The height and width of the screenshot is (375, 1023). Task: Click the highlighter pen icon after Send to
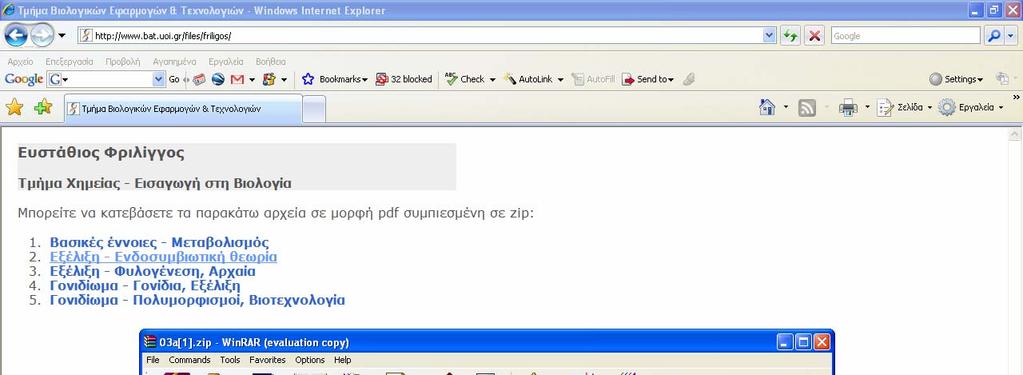click(689, 79)
